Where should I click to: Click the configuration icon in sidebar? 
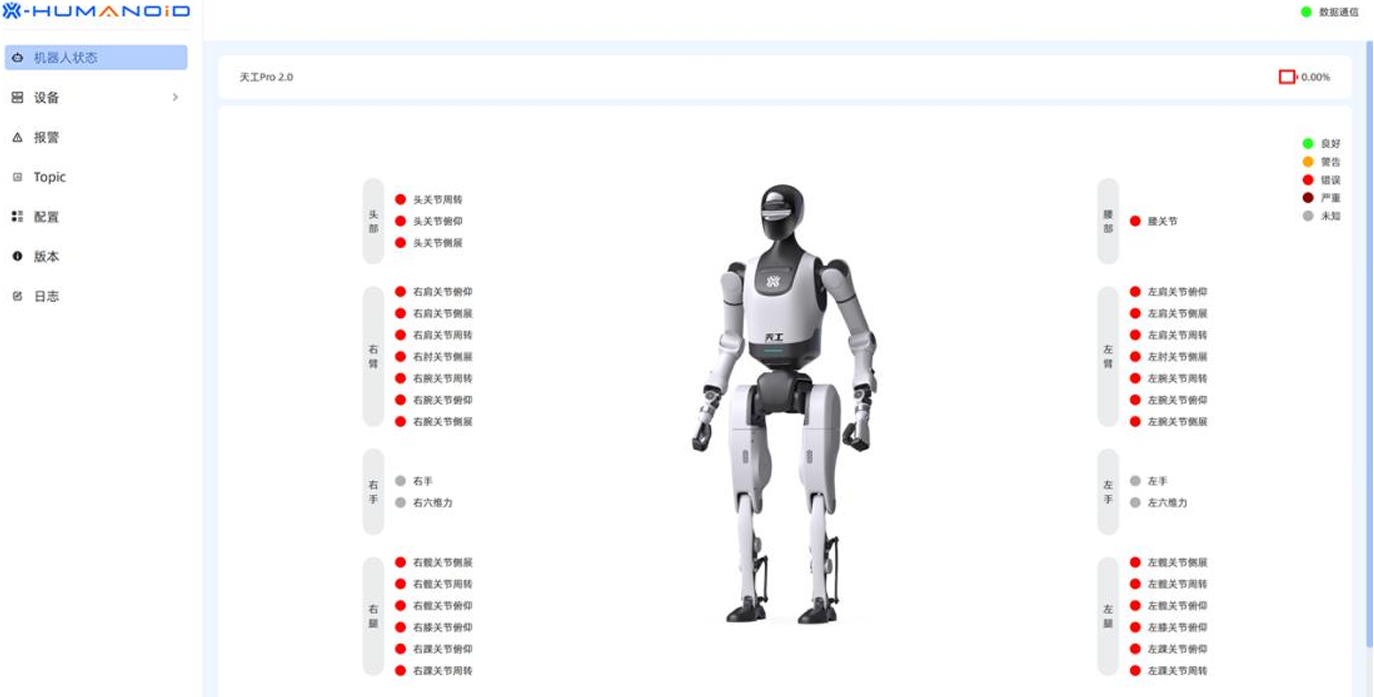[x=17, y=216]
